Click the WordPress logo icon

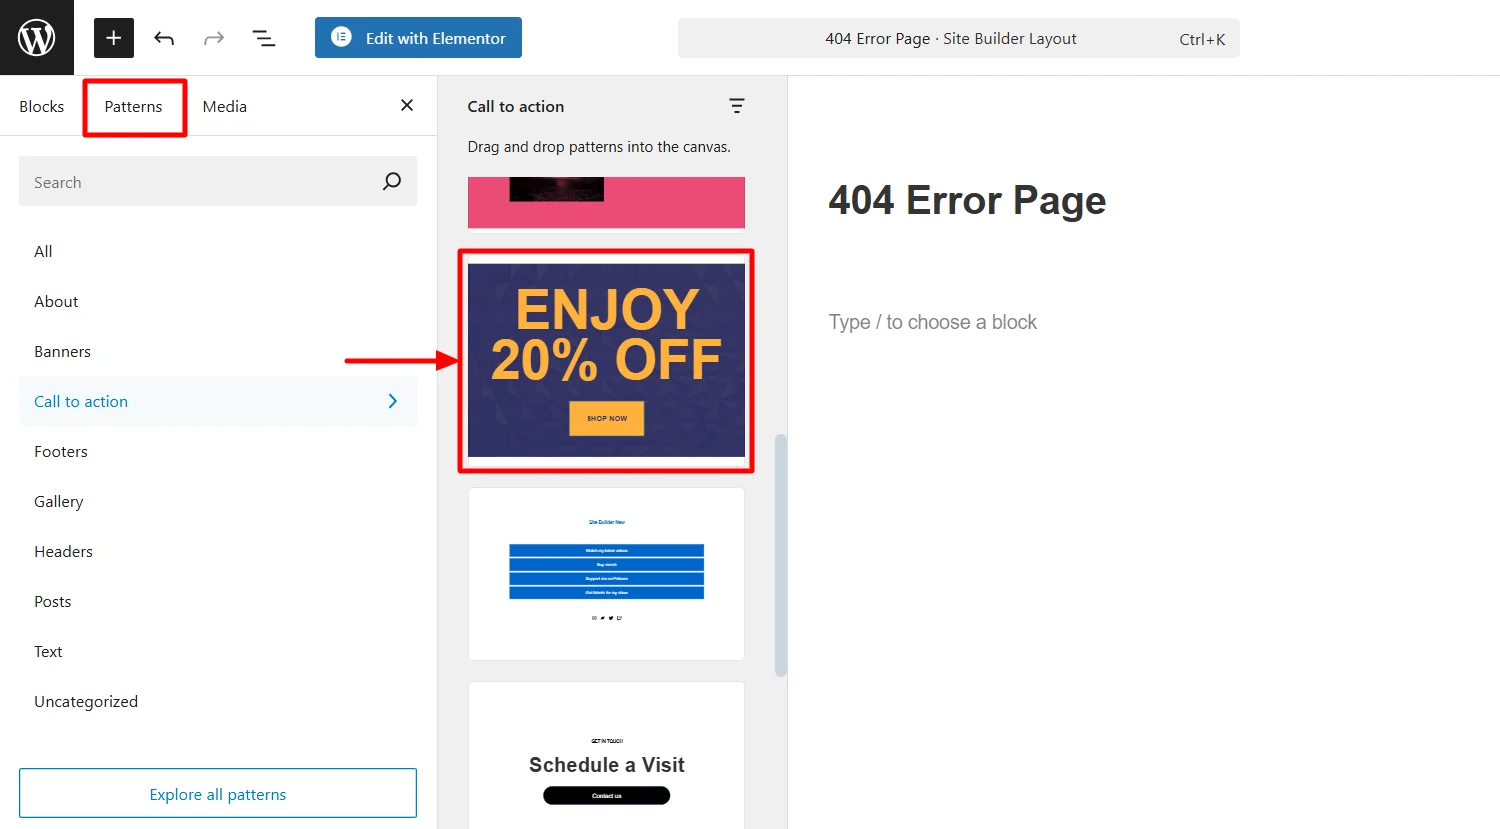(x=37, y=38)
